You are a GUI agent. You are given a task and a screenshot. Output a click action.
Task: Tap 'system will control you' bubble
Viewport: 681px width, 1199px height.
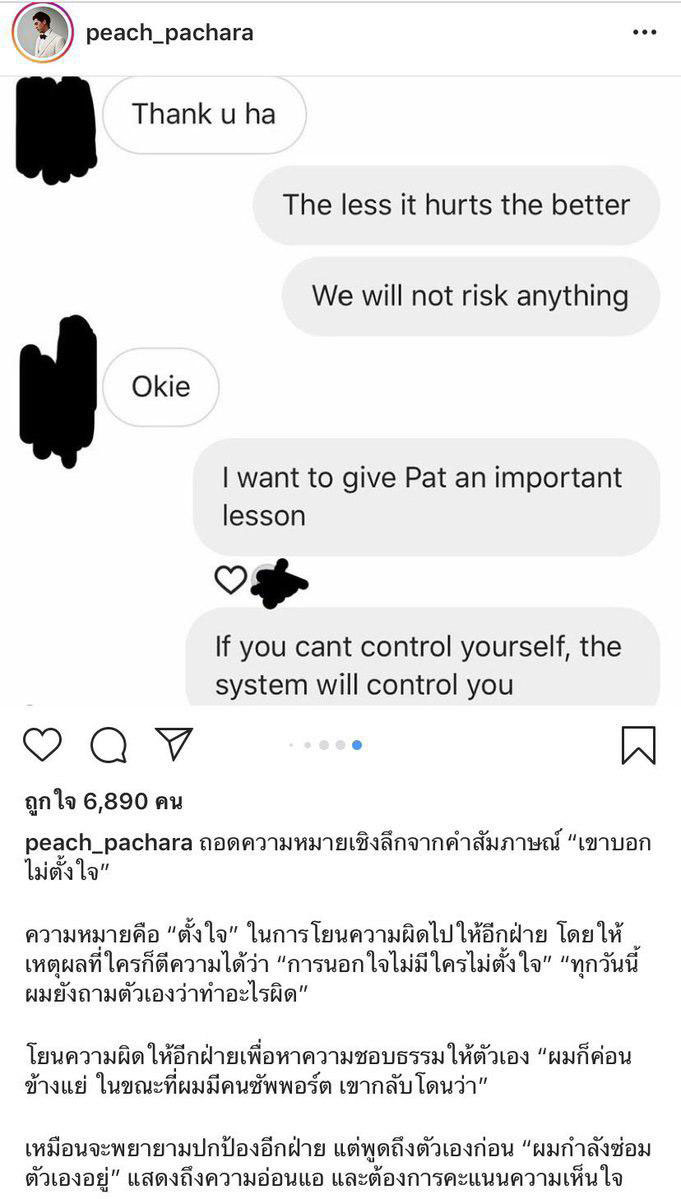point(423,657)
